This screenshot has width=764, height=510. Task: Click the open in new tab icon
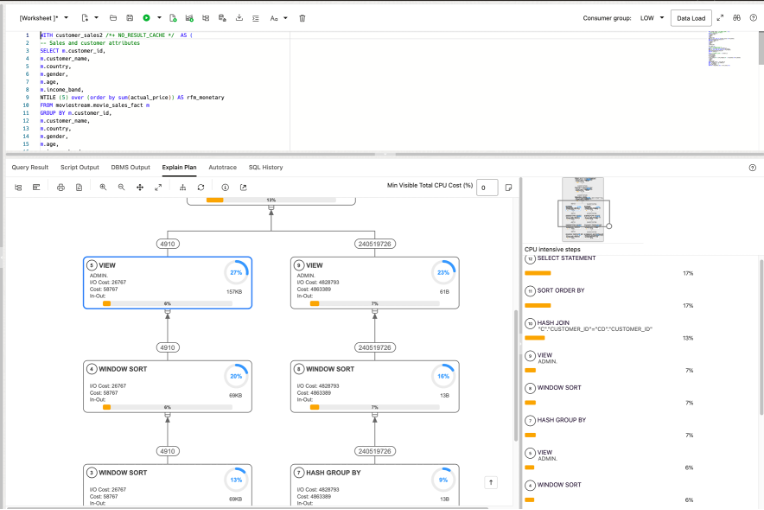pos(243,187)
